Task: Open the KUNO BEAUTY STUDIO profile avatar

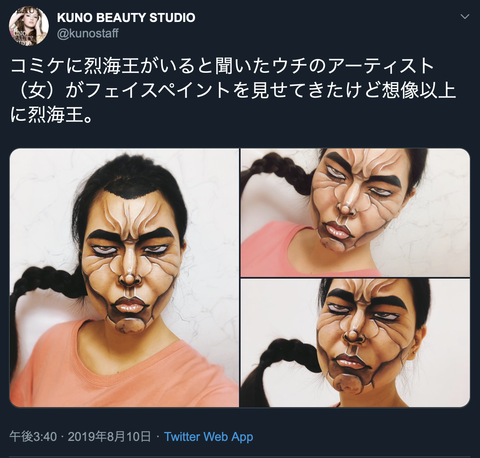Action: (x=29, y=26)
